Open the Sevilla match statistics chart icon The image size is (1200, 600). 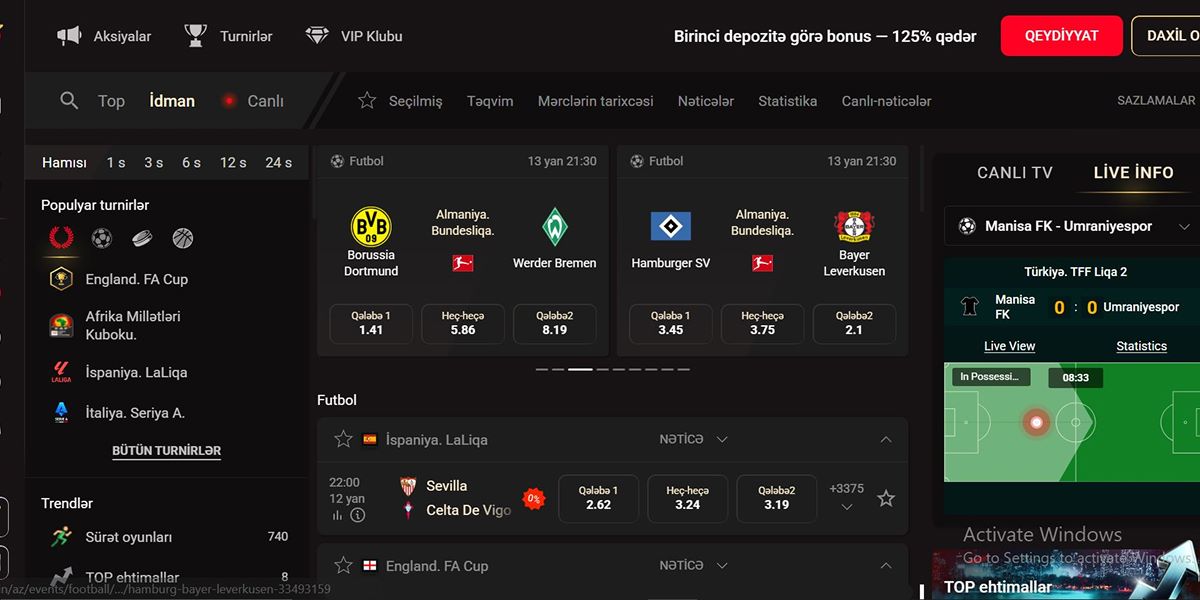point(337,515)
